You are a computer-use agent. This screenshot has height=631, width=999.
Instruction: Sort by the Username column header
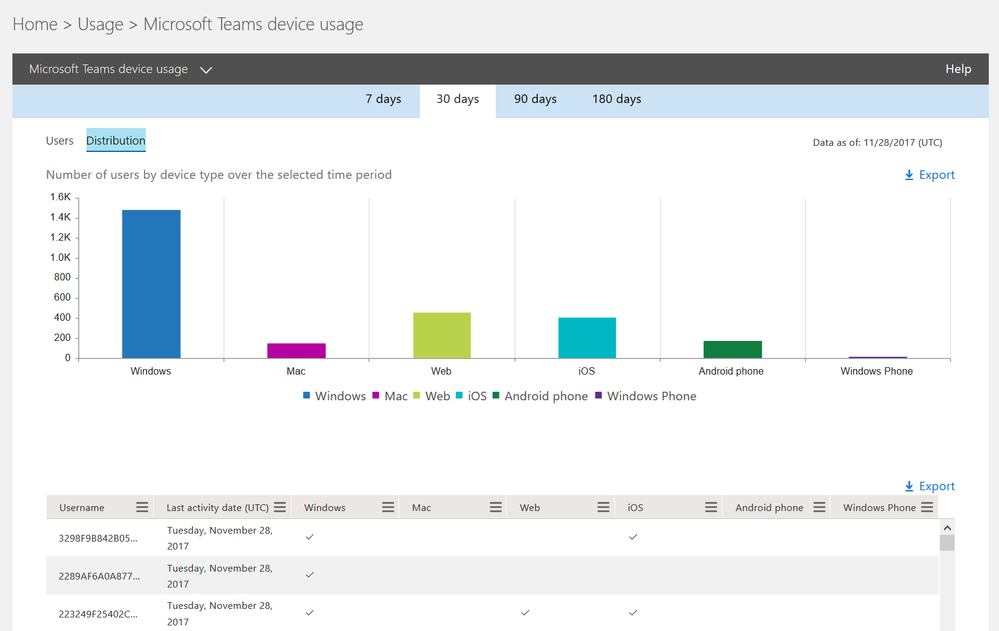(82, 508)
